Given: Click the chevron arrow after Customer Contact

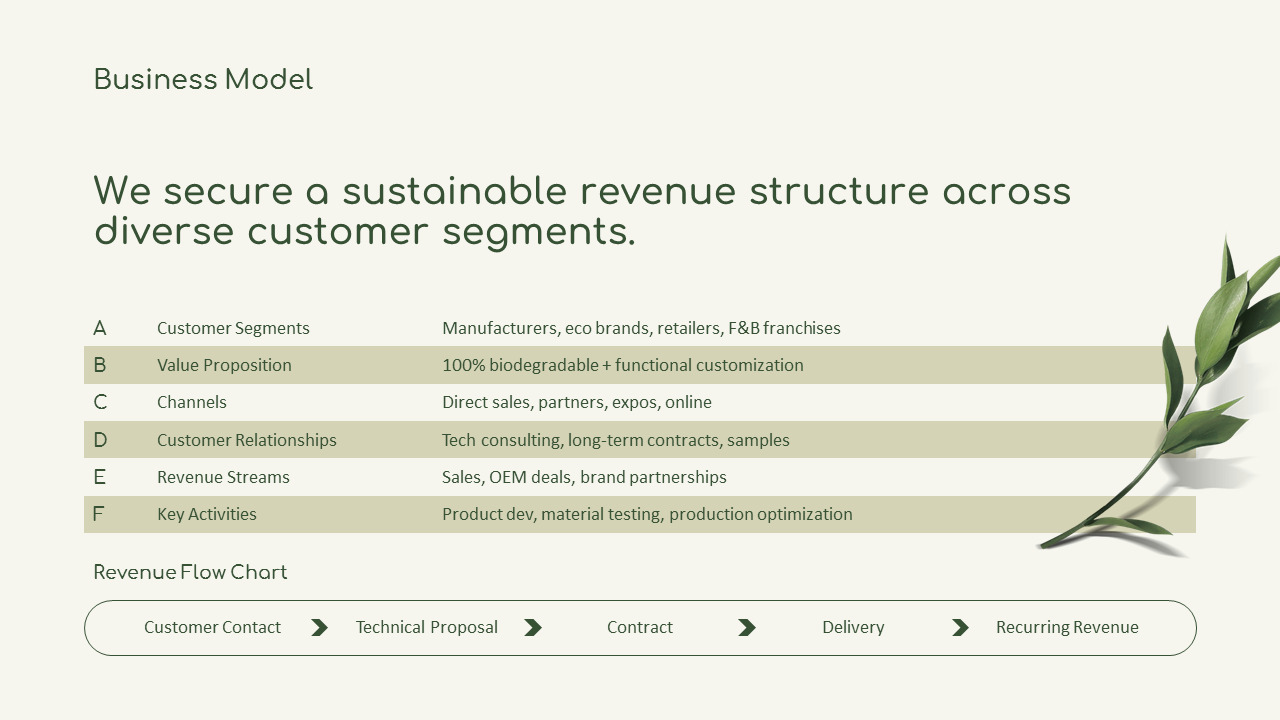Looking at the screenshot, I should pos(319,628).
